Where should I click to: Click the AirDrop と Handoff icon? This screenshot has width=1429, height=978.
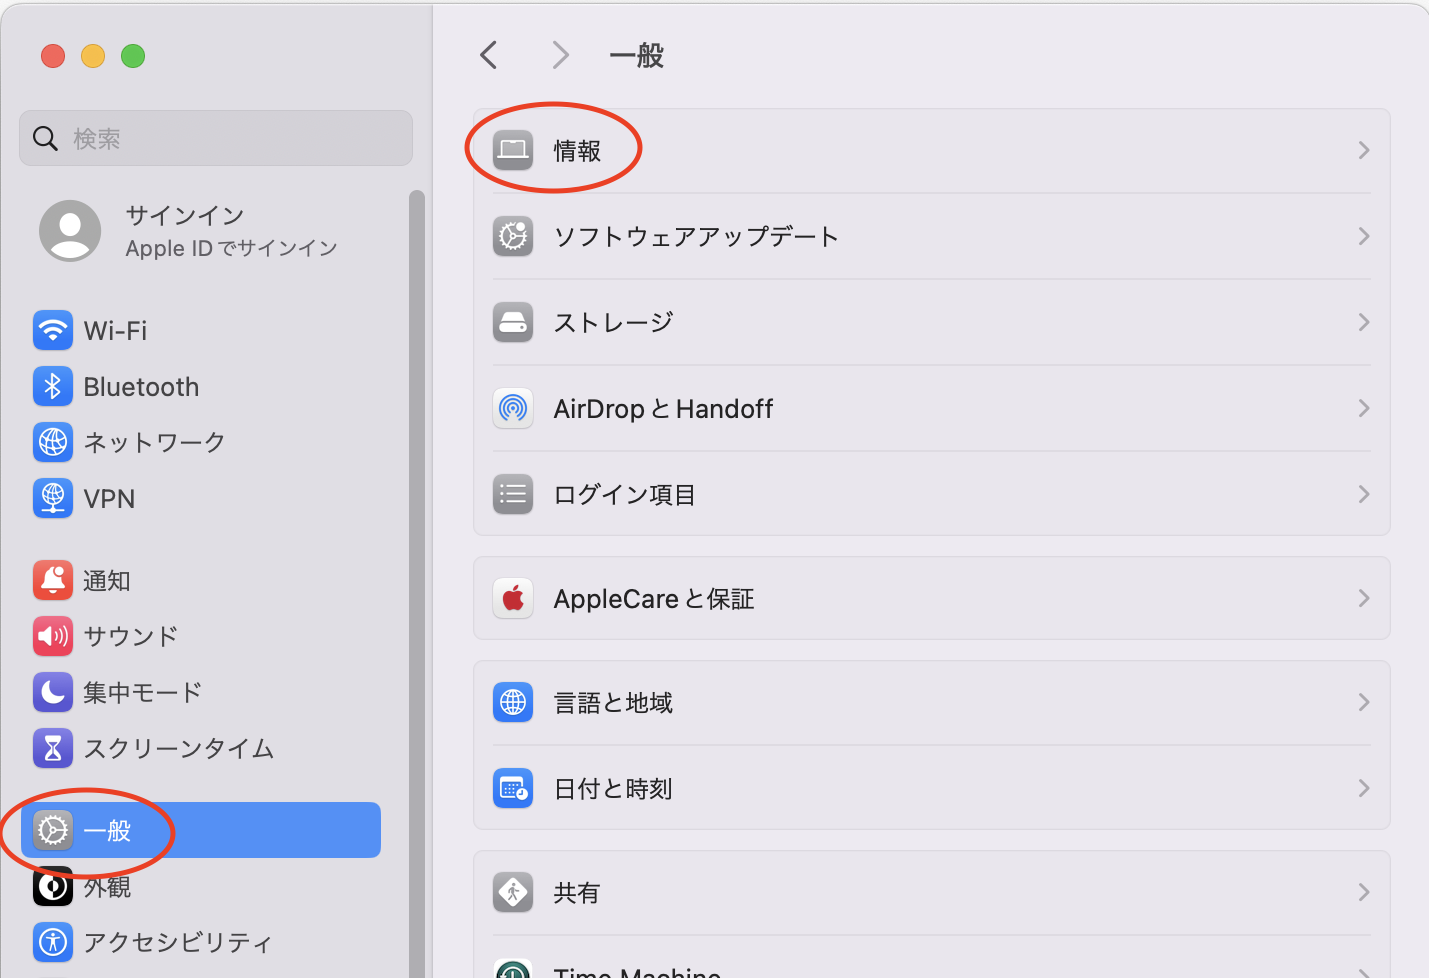pos(513,408)
